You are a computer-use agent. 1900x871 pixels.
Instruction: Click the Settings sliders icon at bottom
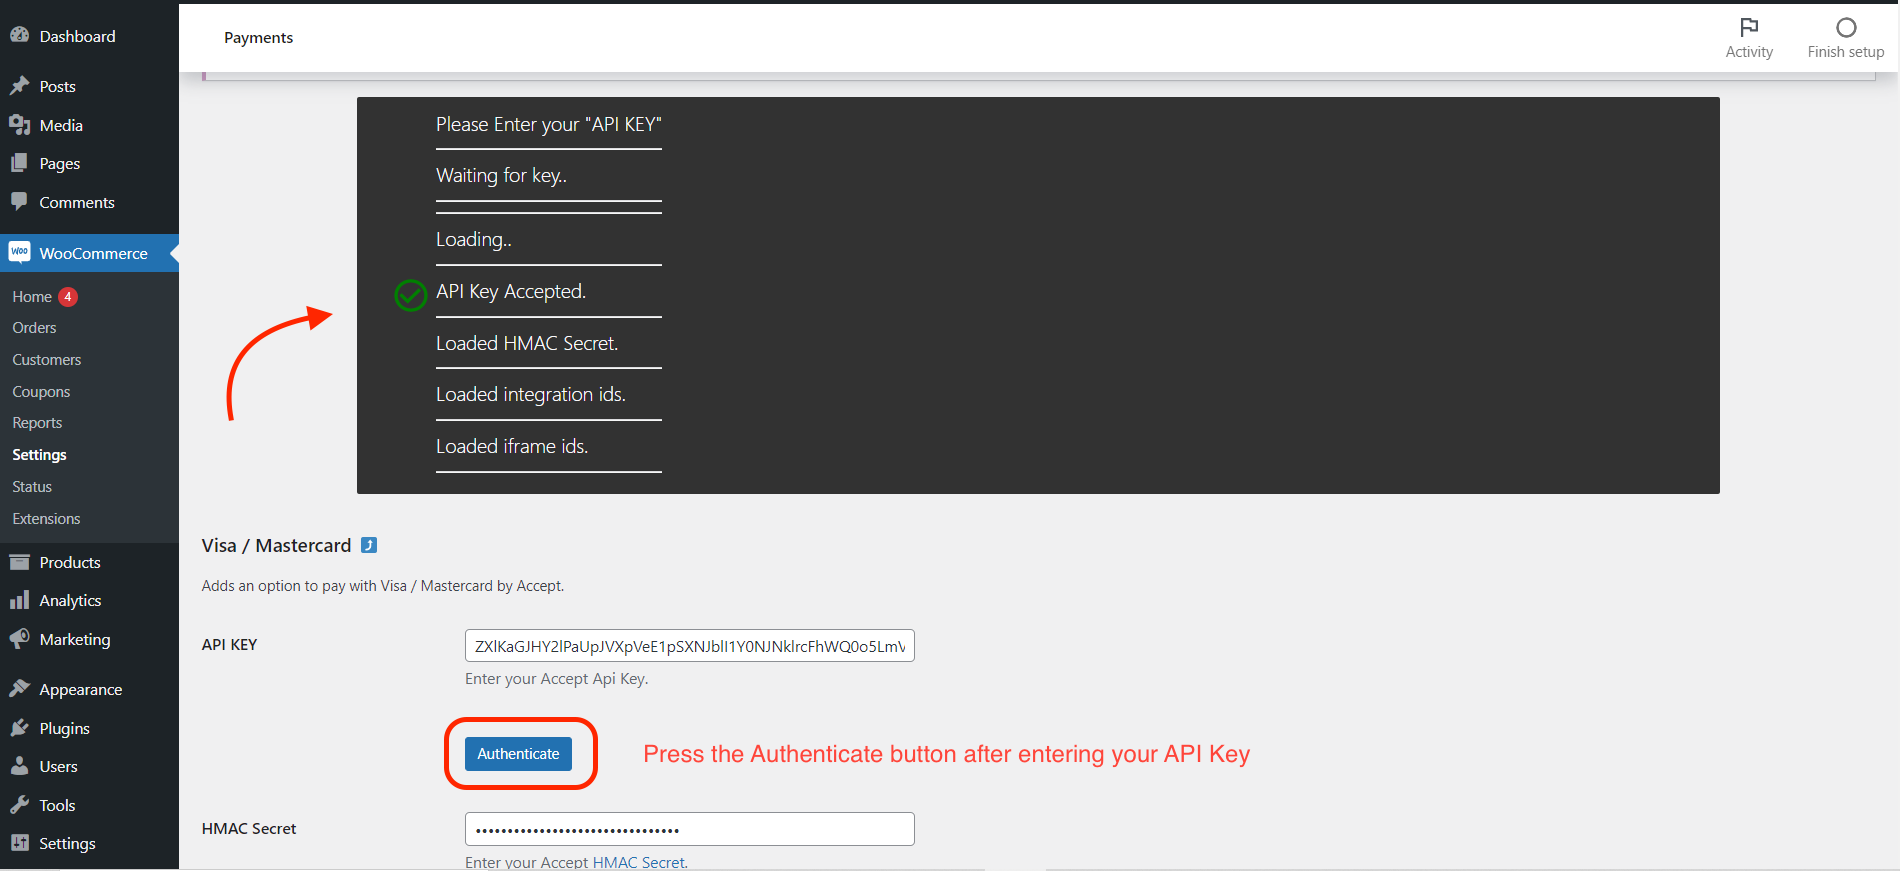click(x=19, y=843)
